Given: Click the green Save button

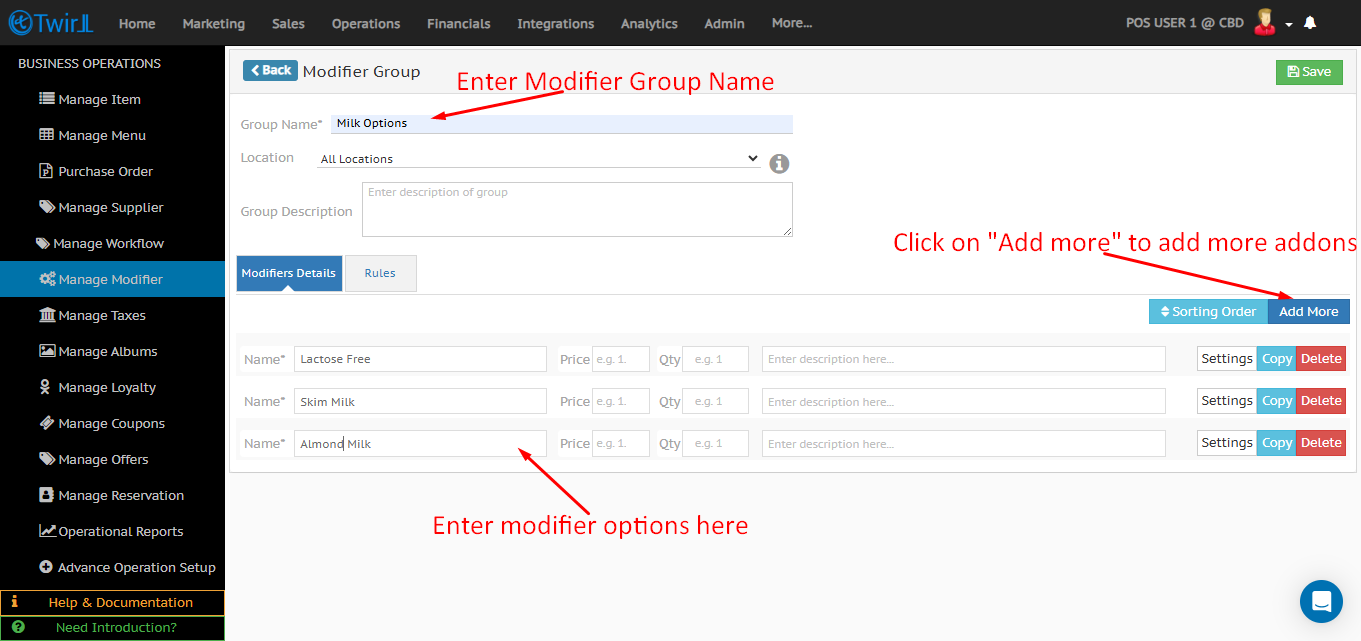Looking at the screenshot, I should pos(1308,72).
